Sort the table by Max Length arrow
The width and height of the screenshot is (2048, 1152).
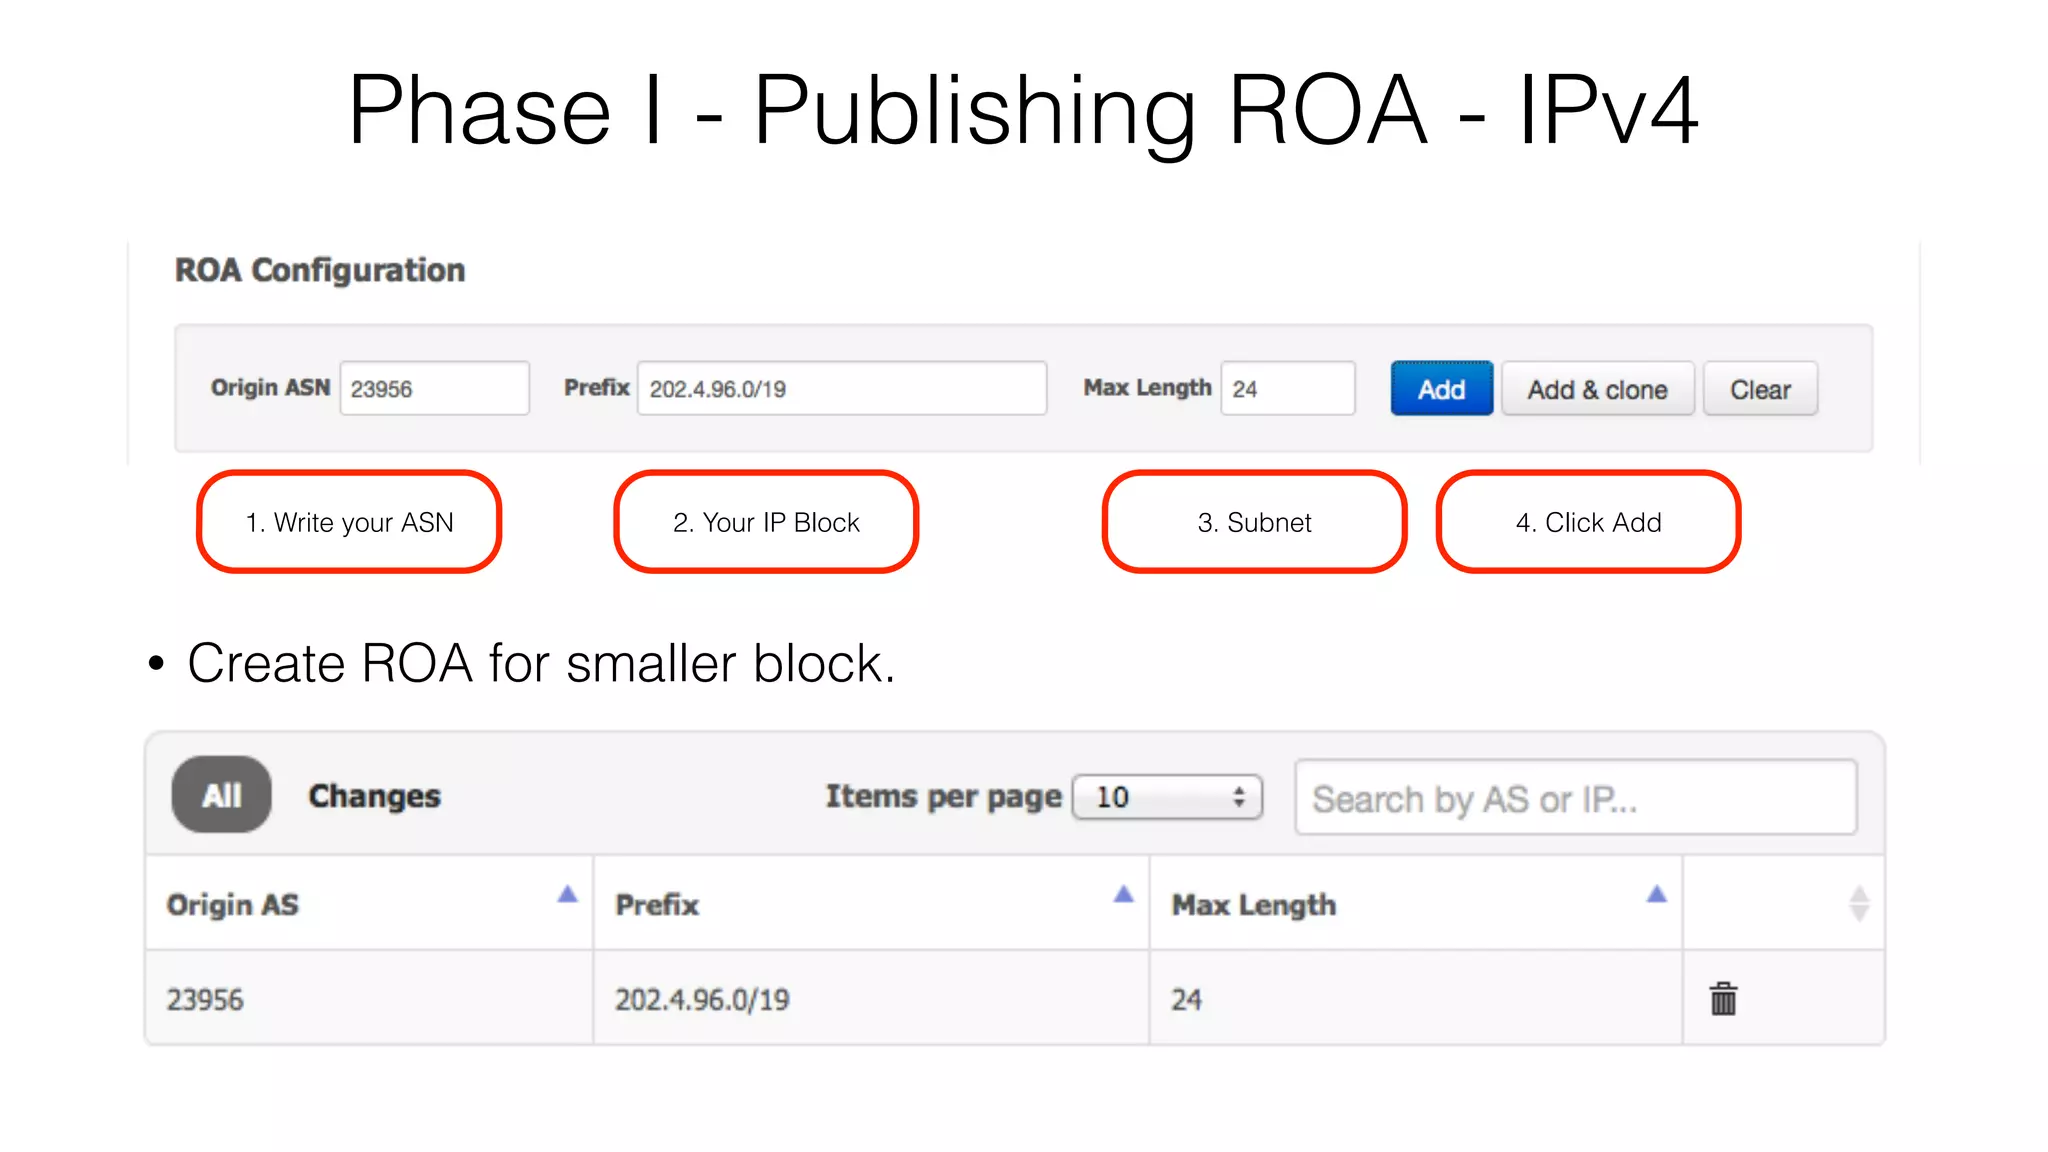tap(1657, 894)
